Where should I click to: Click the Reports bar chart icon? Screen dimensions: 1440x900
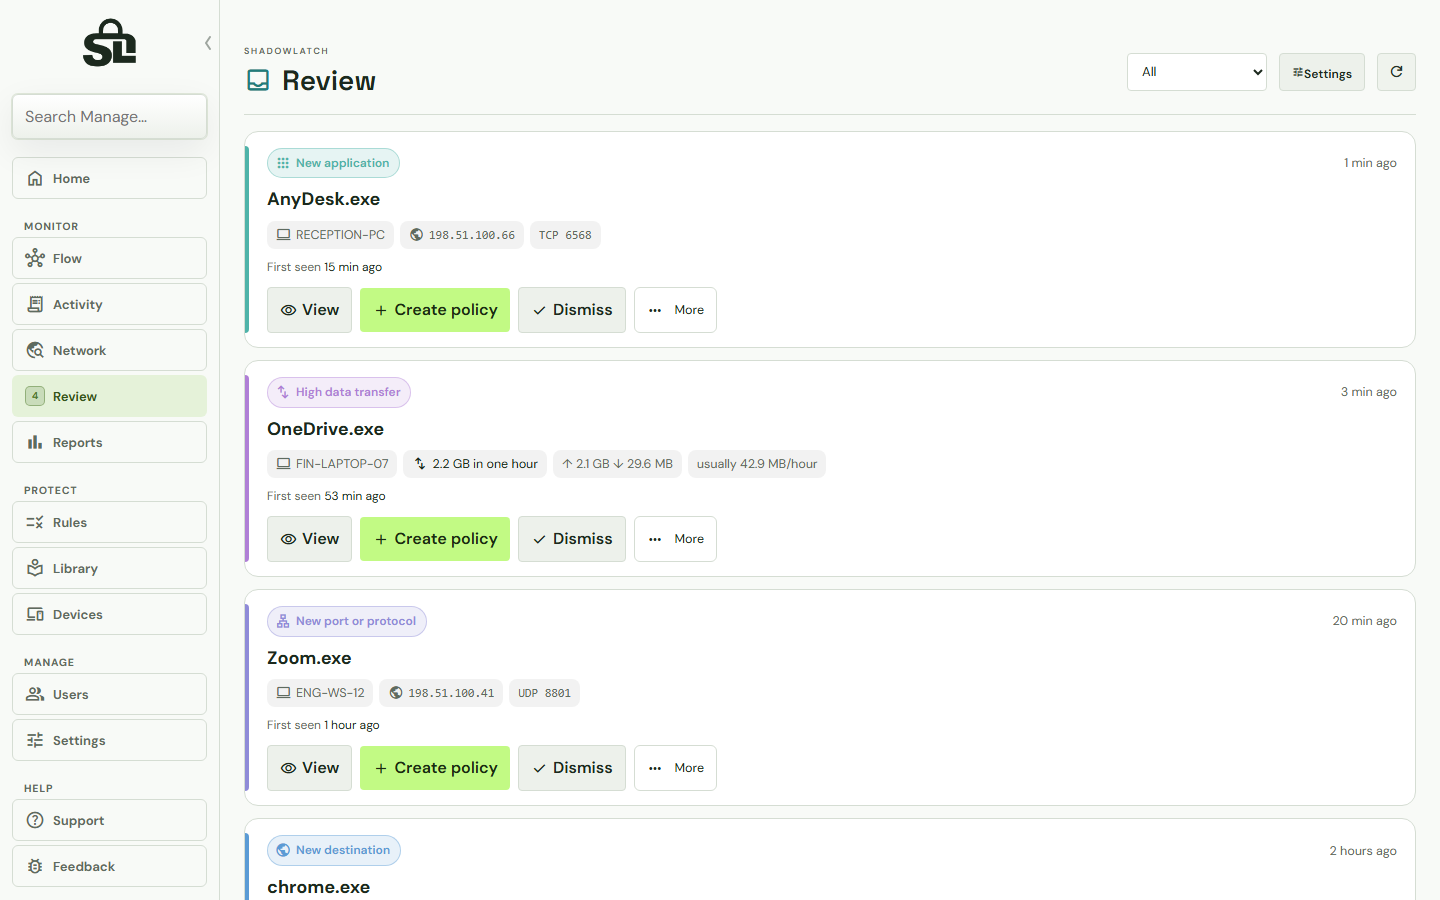point(35,442)
